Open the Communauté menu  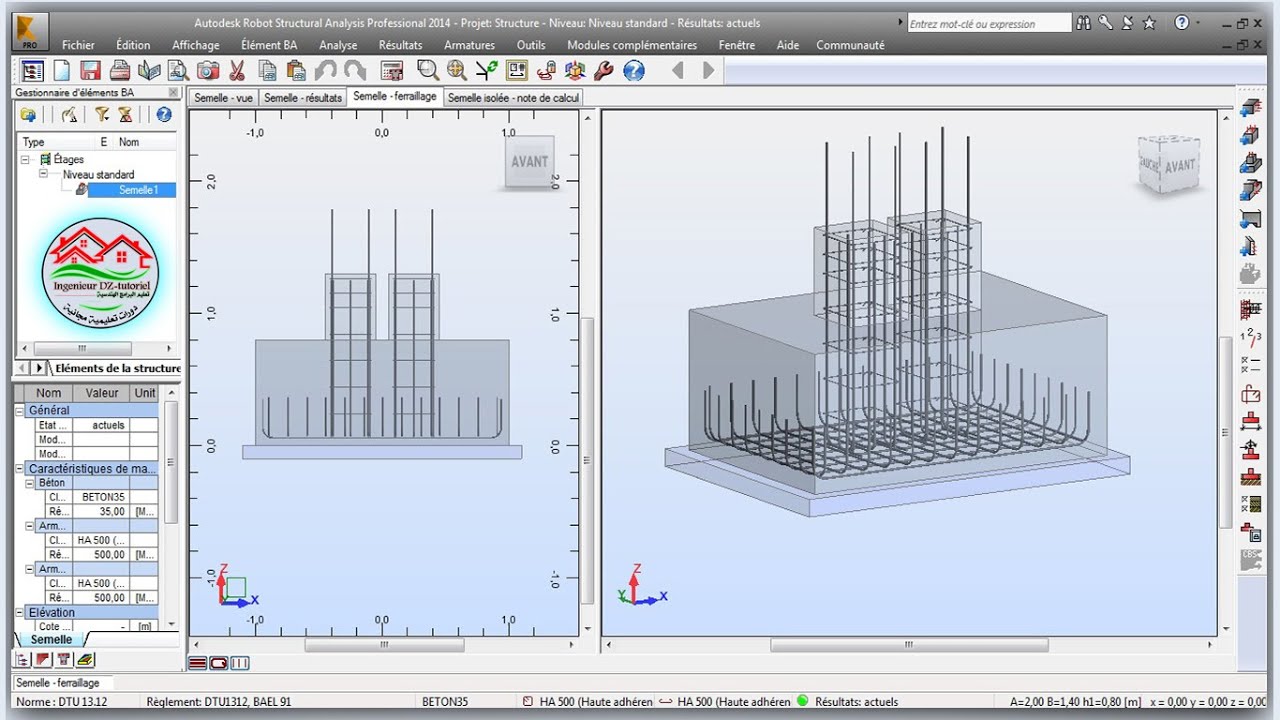point(850,45)
